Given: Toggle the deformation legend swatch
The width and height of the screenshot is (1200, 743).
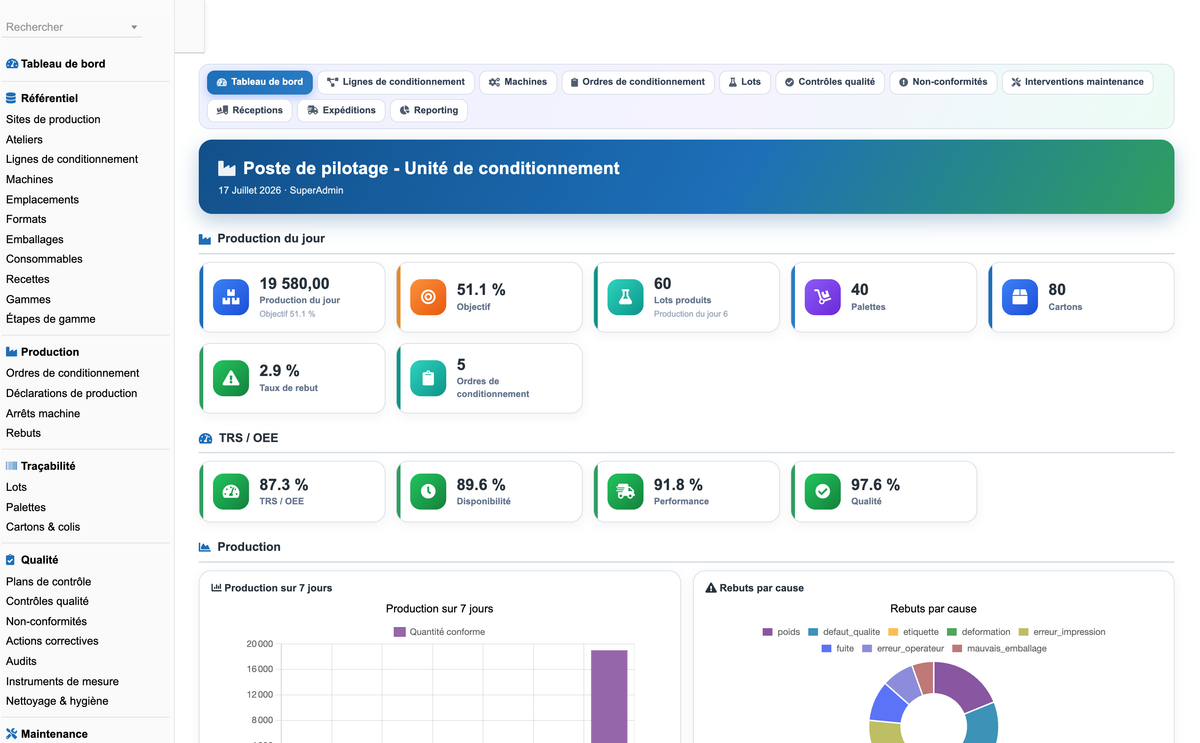Looking at the screenshot, I should tap(952, 632).
